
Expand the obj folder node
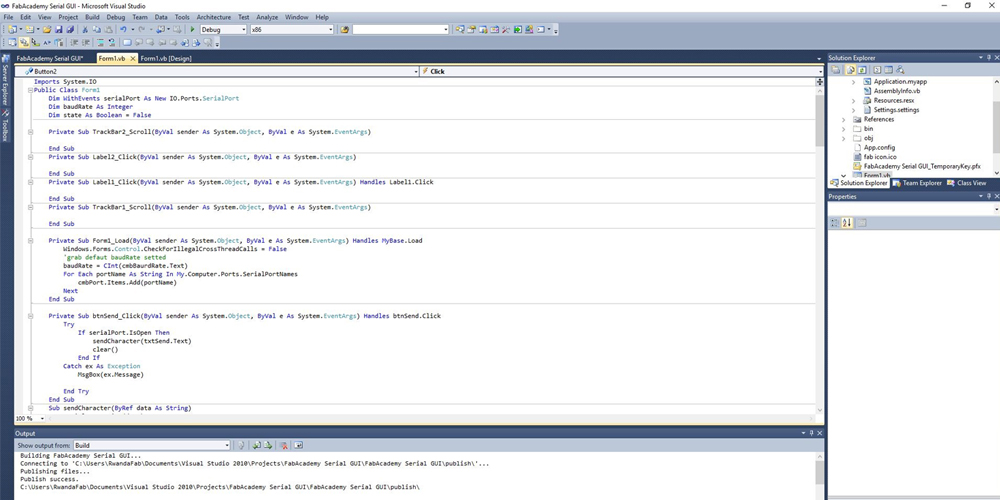click(x=844, y=138)
